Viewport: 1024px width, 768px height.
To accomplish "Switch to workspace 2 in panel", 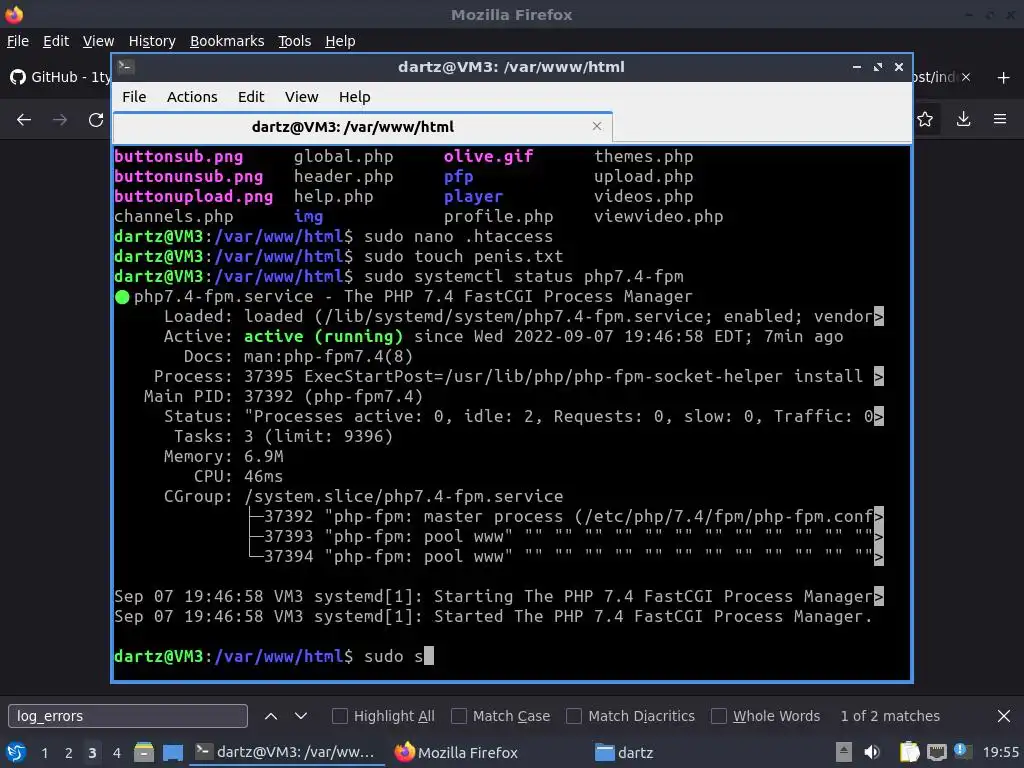I will 69,753.
